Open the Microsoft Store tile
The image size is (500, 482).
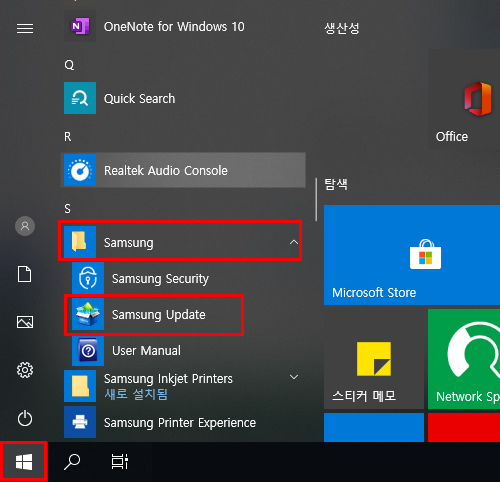[x=412, y=255]
